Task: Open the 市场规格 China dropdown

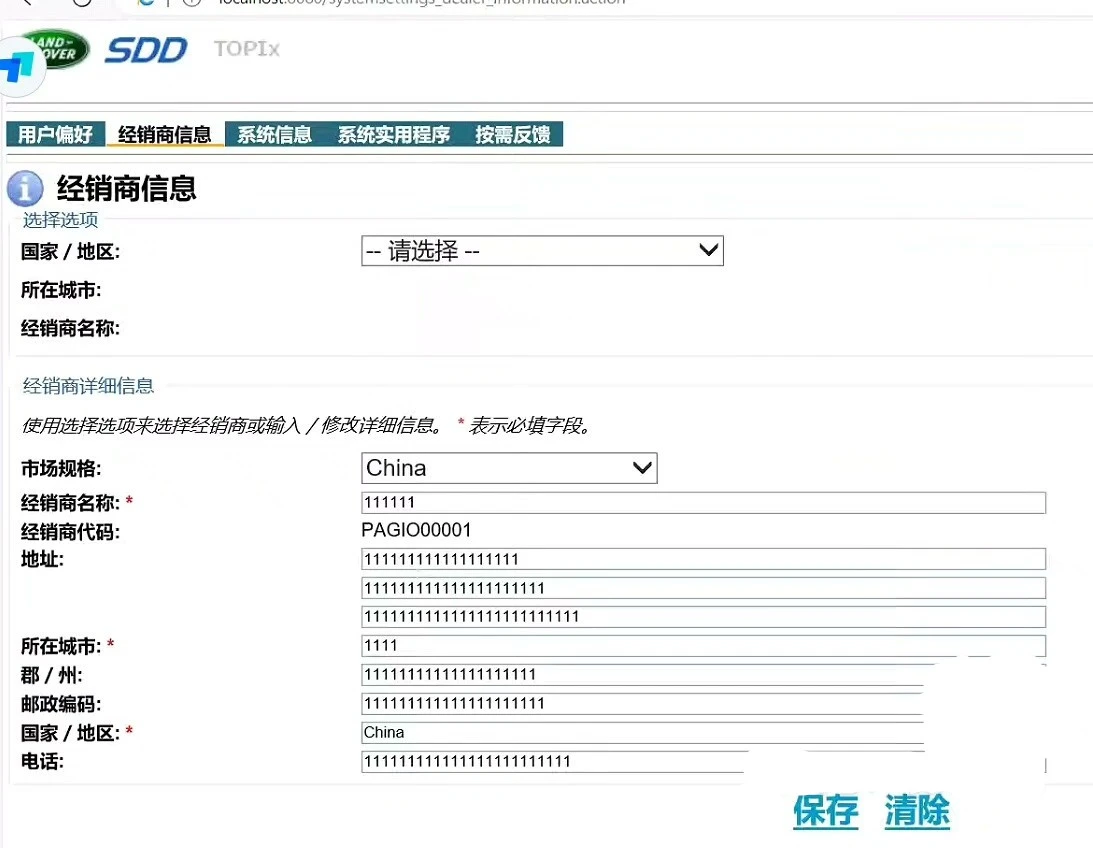Action: click(x=508, y=467)
